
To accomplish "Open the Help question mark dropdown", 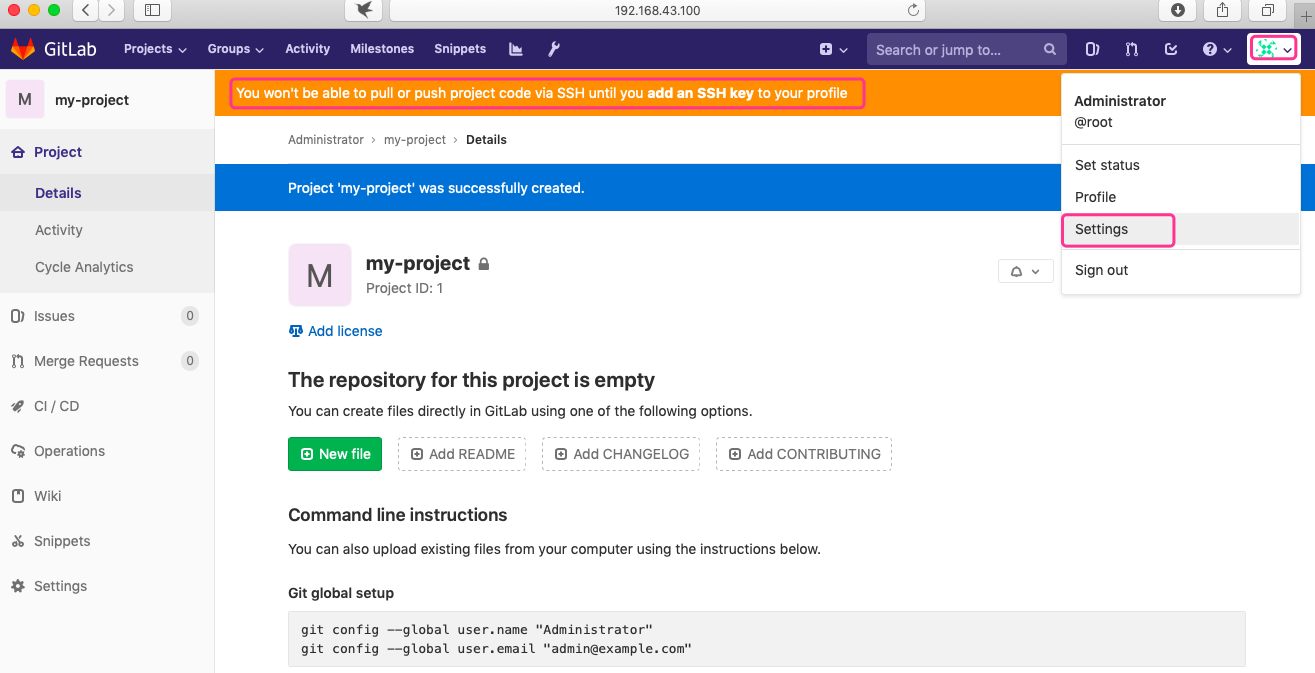I will 1216,49.
